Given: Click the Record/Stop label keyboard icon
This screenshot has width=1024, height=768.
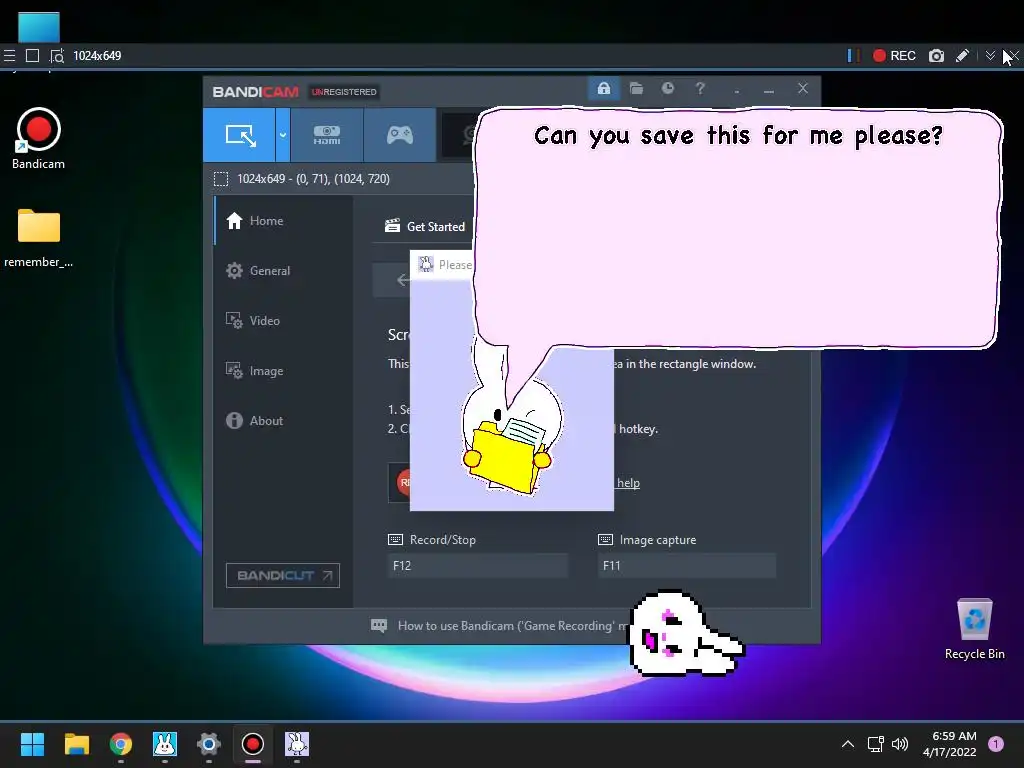Looking at the screenshot, I should pos(395,539).
